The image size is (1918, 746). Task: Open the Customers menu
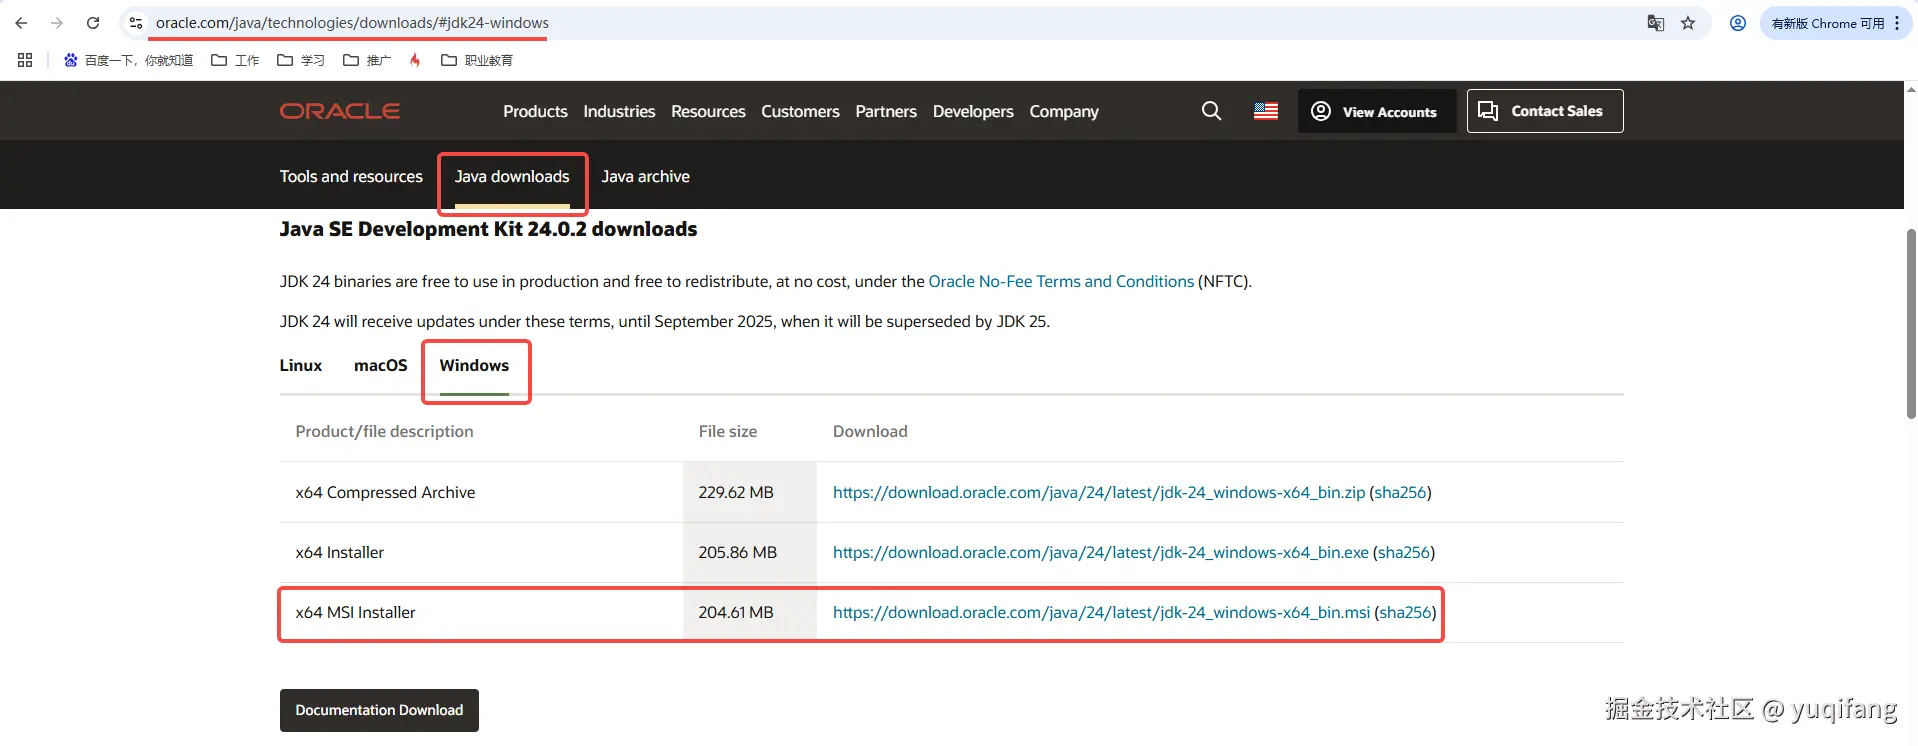coord(800,111)
